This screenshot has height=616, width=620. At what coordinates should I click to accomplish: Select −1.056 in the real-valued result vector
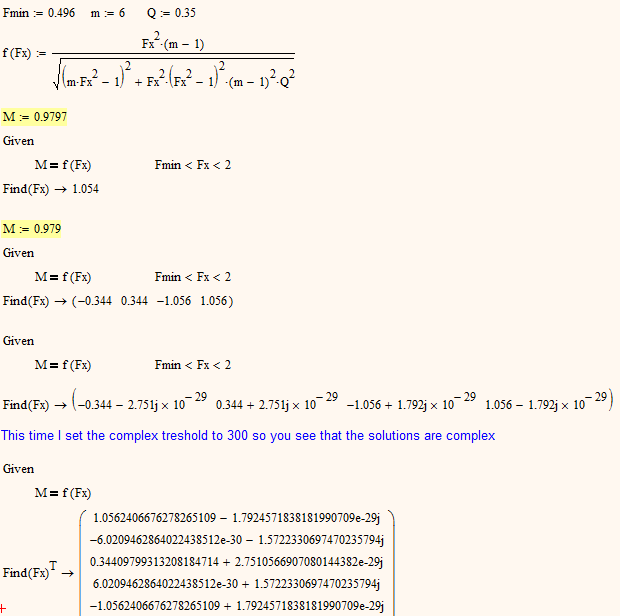[x=174, y=301]
